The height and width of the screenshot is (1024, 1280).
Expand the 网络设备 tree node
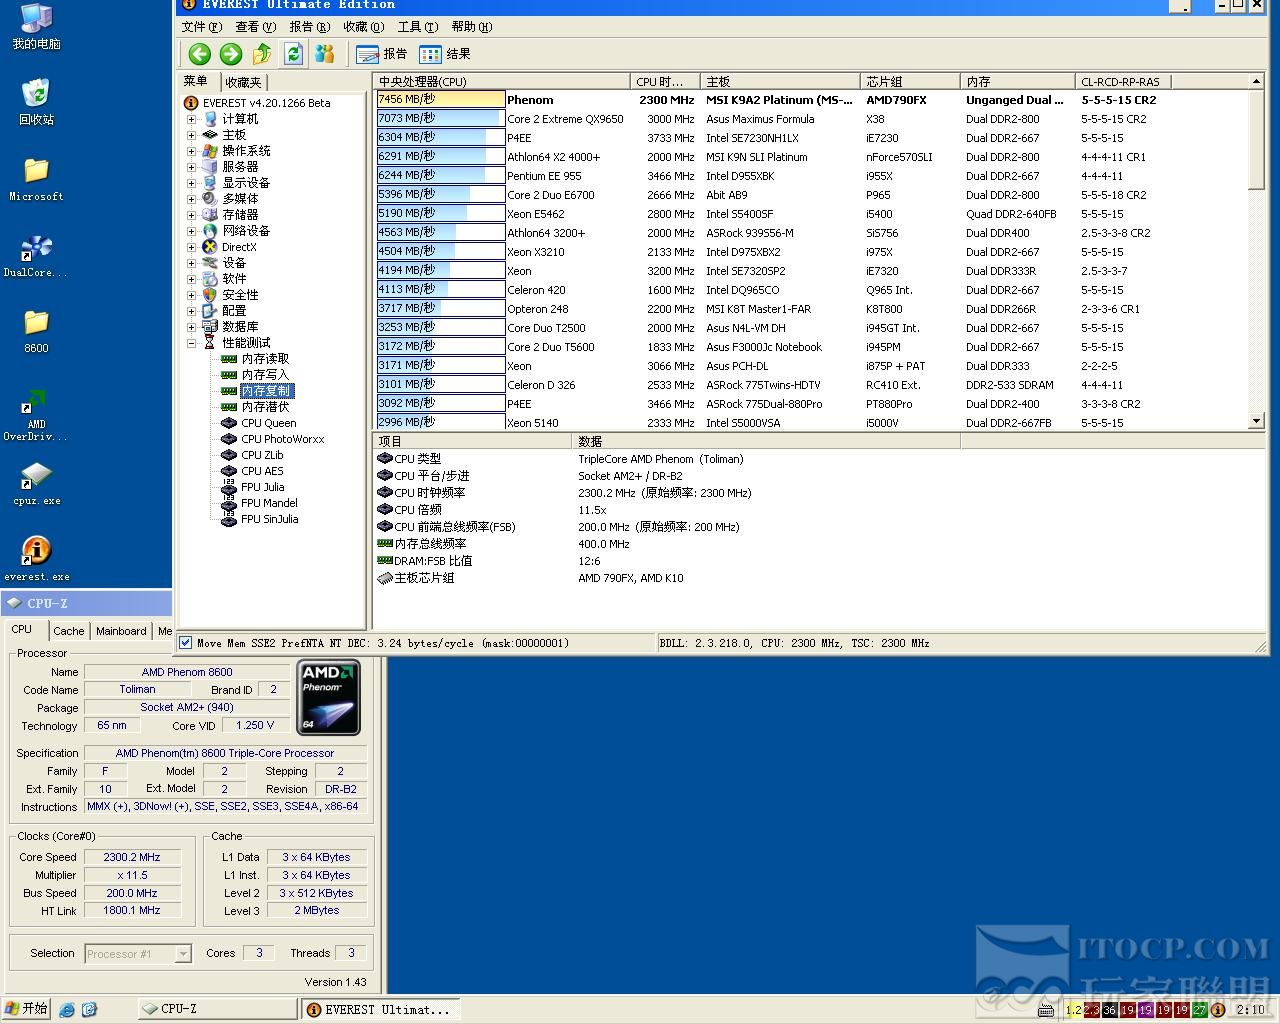(x=191, y=231)
